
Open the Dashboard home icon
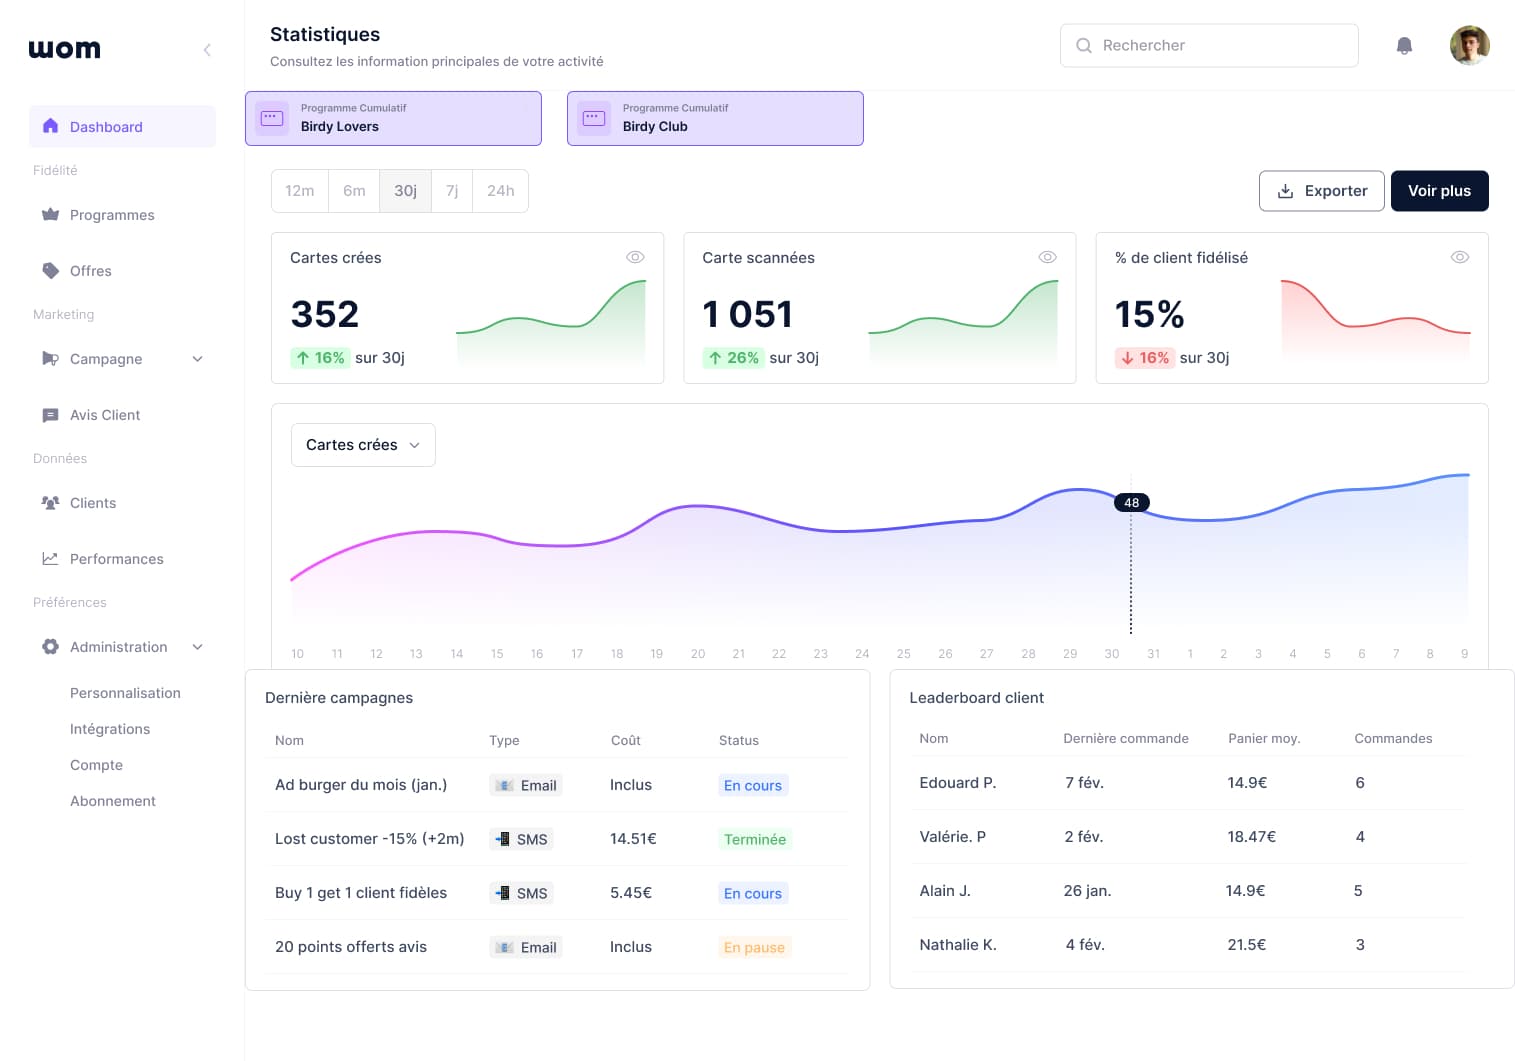coord(50,126)
